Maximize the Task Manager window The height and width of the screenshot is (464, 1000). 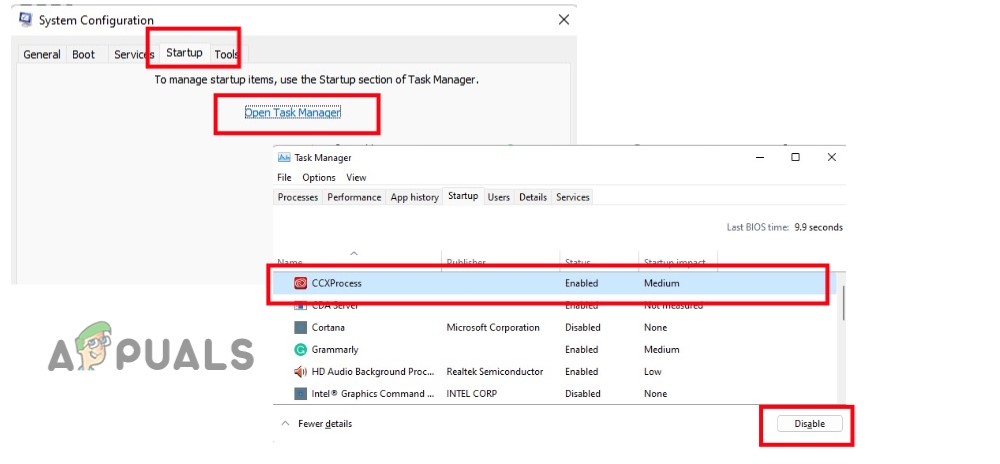pos(795,157)
